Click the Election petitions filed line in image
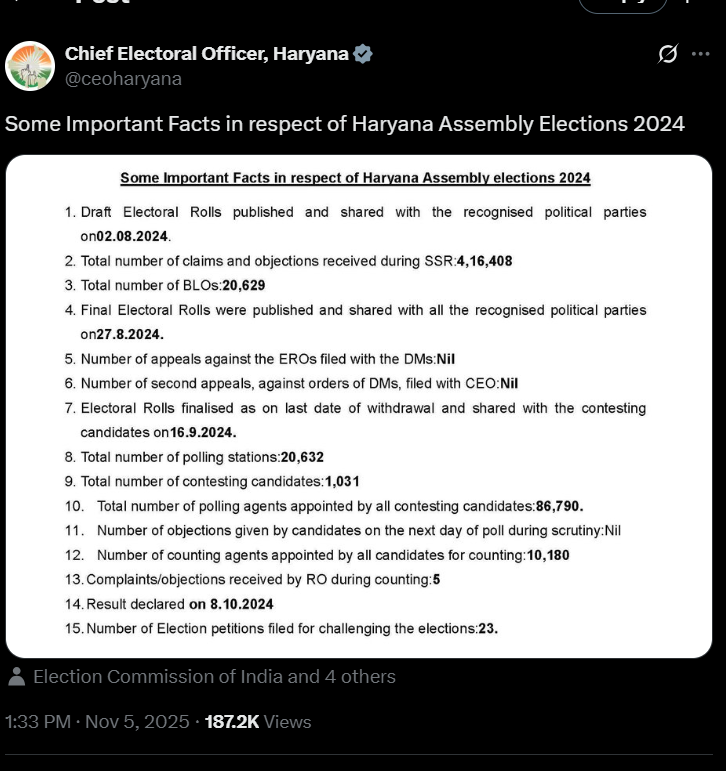The image size is (726, 771). [292, 629]
